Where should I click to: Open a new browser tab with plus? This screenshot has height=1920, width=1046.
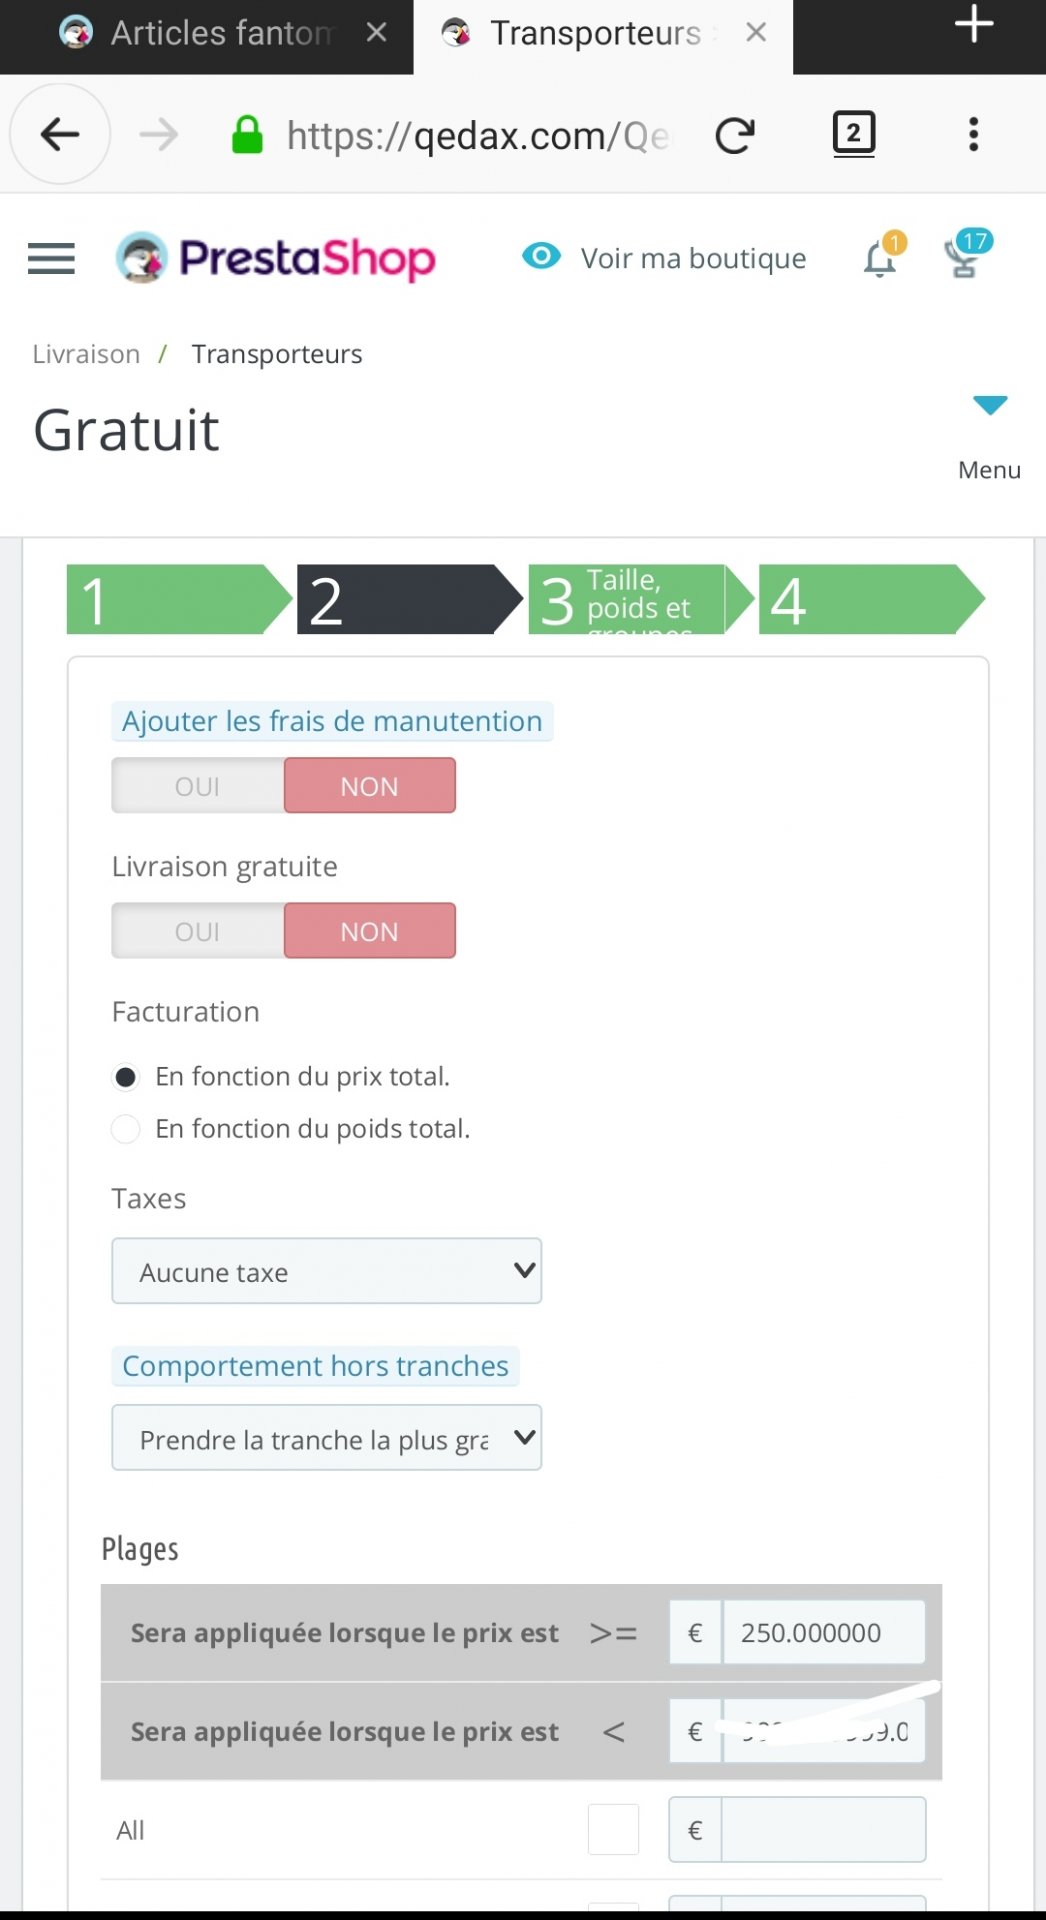(x=974, y=24)
